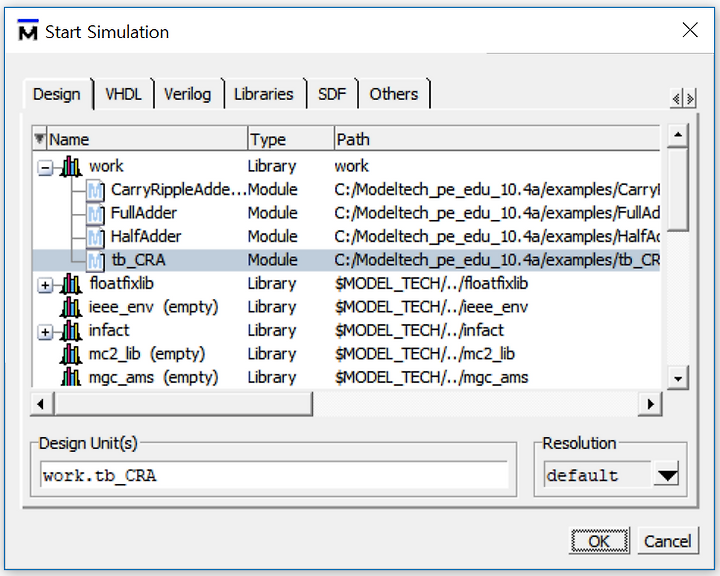Switch to the SDF tab
Viewport: 720px width, 576px height.
[332, 94]
